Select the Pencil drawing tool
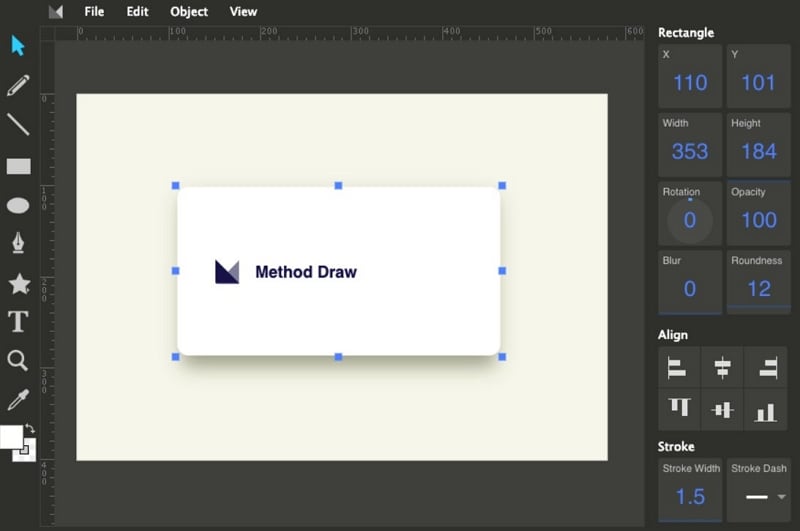Image resolution: width=800 pixels, height=531 pixels. pyautogui.click(x=18, y=86)
